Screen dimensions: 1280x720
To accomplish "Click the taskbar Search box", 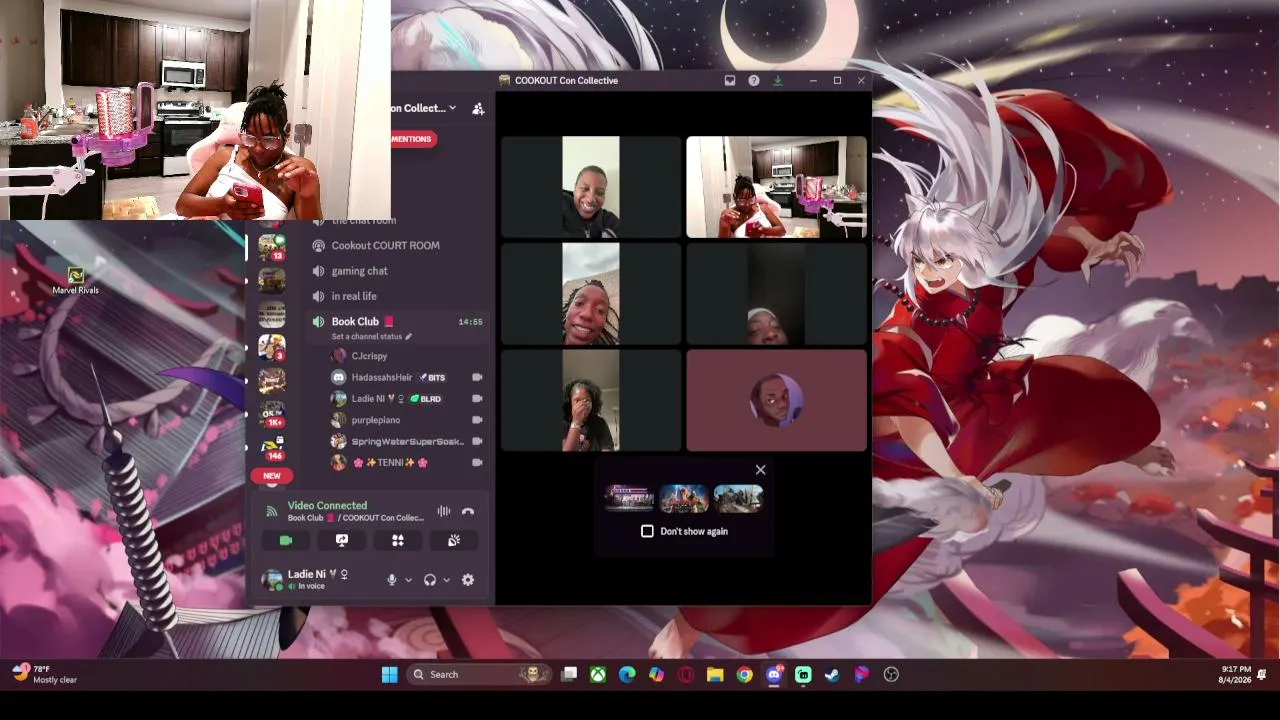I will (479, 675).
